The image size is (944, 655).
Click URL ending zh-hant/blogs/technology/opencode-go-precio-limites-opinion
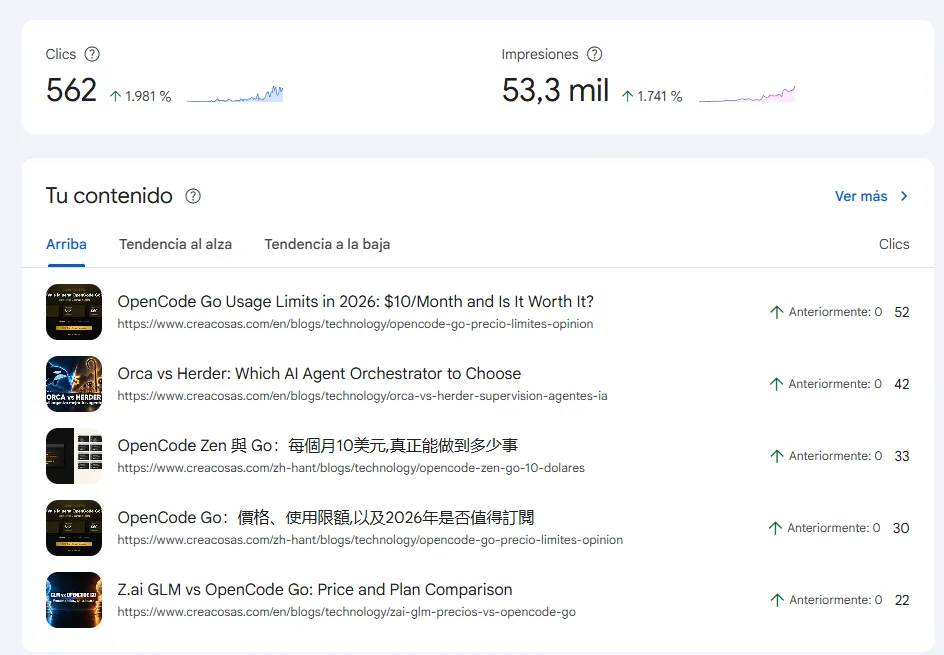pos(370,540)
